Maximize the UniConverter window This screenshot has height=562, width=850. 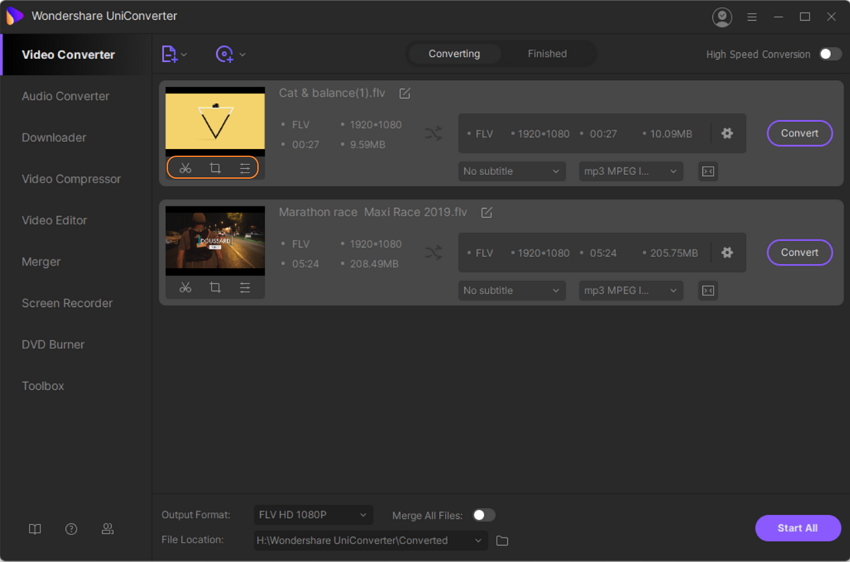(805, 17)
